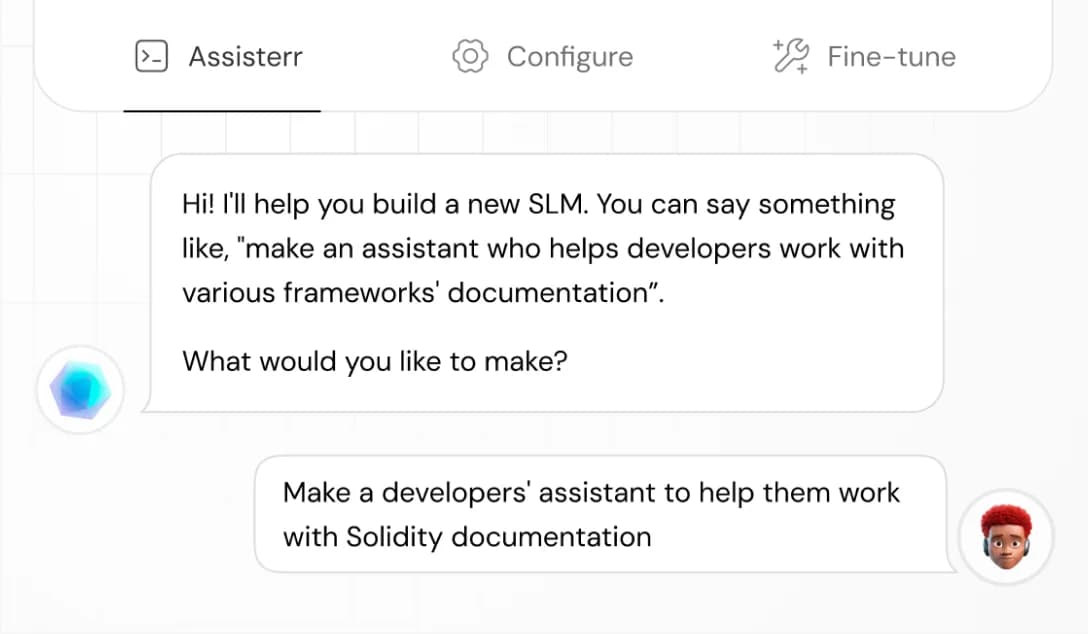Viewport: 1088px width, 634px height.
Task: Click the "with Solidity documentation" line
Action: pos(467,537)
